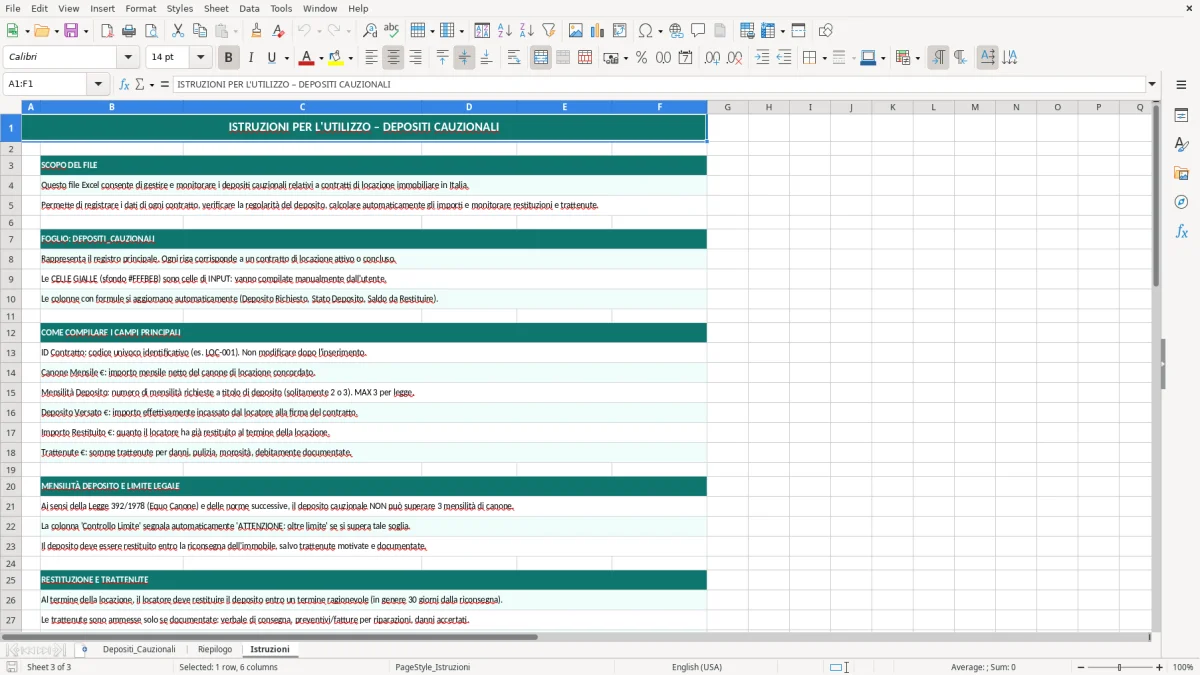Image resolution: width=1200 pixels, height=675 pixels.
Task: Open the conditional formatting dropdown arrow
Action: click(917, 58)
